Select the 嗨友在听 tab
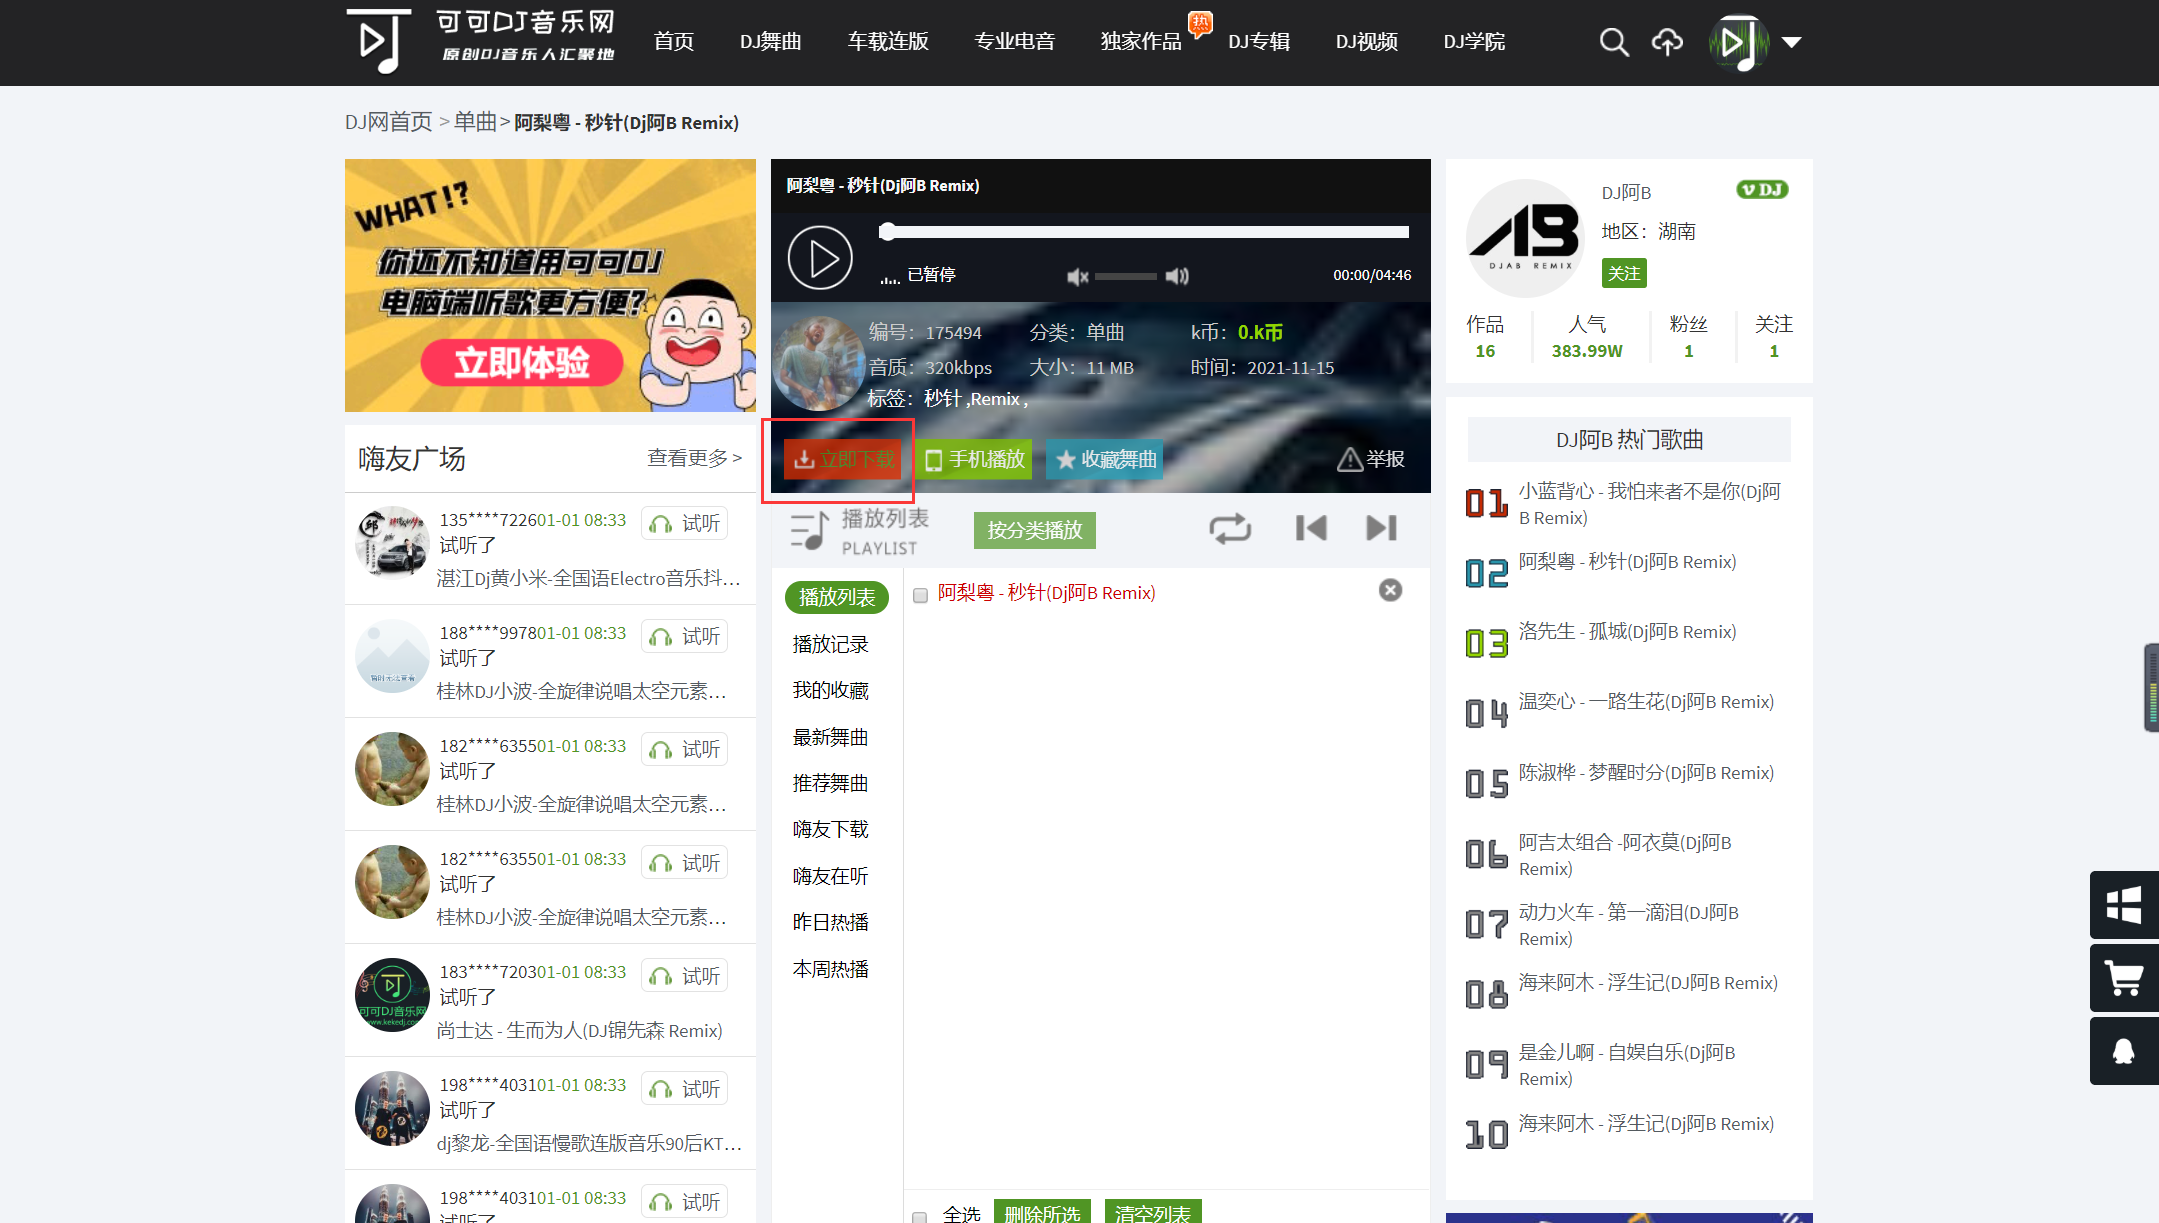2159x1223 pixels. pyautogui.click(x=830, y=876)
